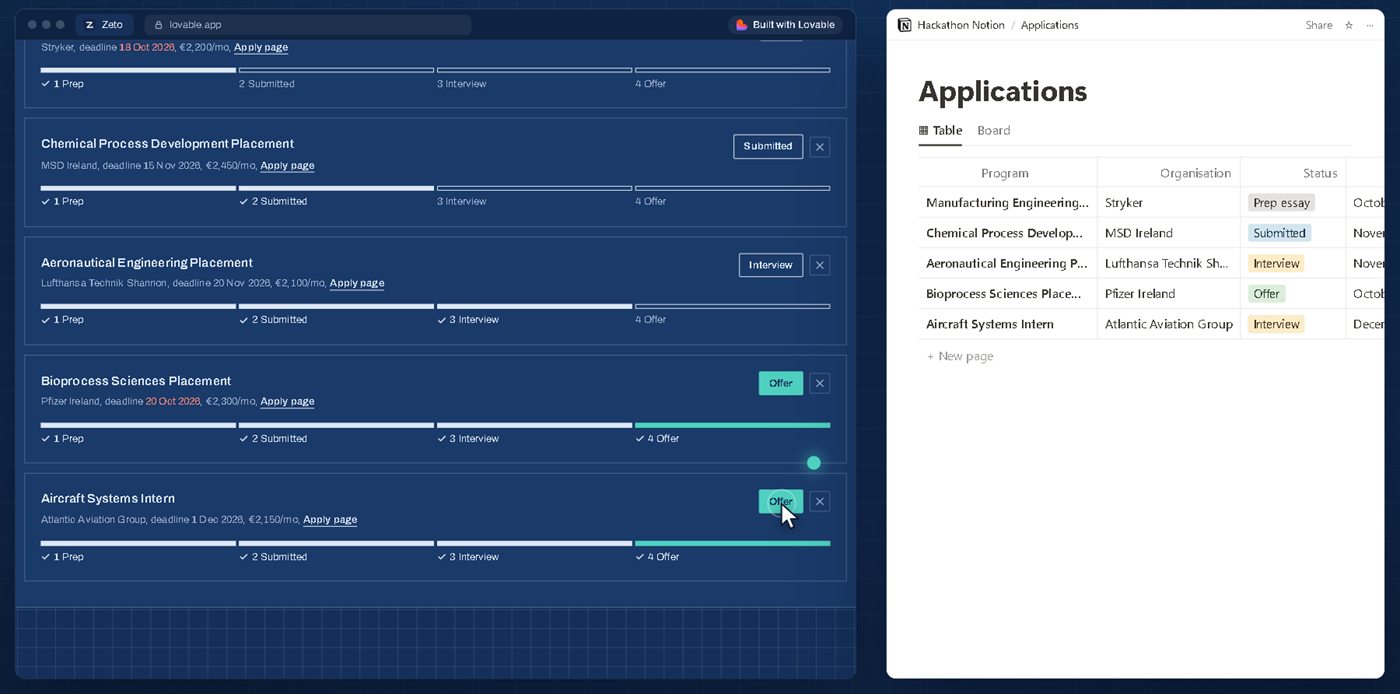The width and height of the screenshot is (1400, 694).
Task: Switch to the Board view tab in Notion
Action: (x=994, y=131)
